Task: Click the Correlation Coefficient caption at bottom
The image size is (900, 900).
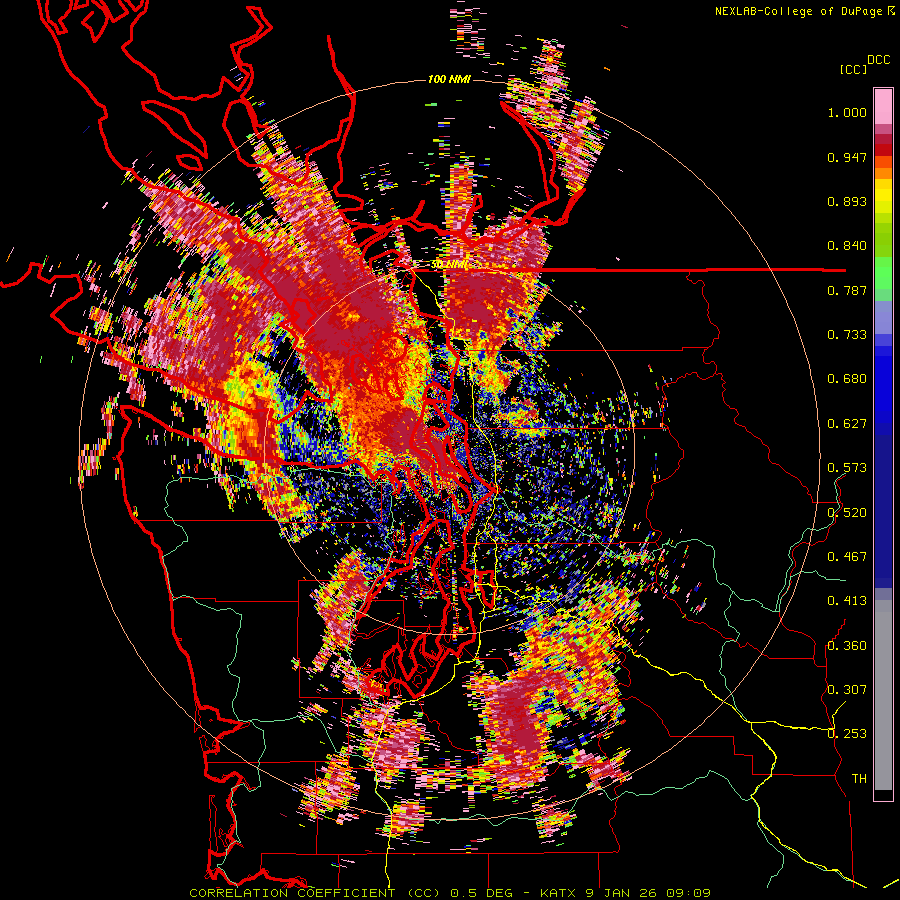Action: [x=450, y=893]
